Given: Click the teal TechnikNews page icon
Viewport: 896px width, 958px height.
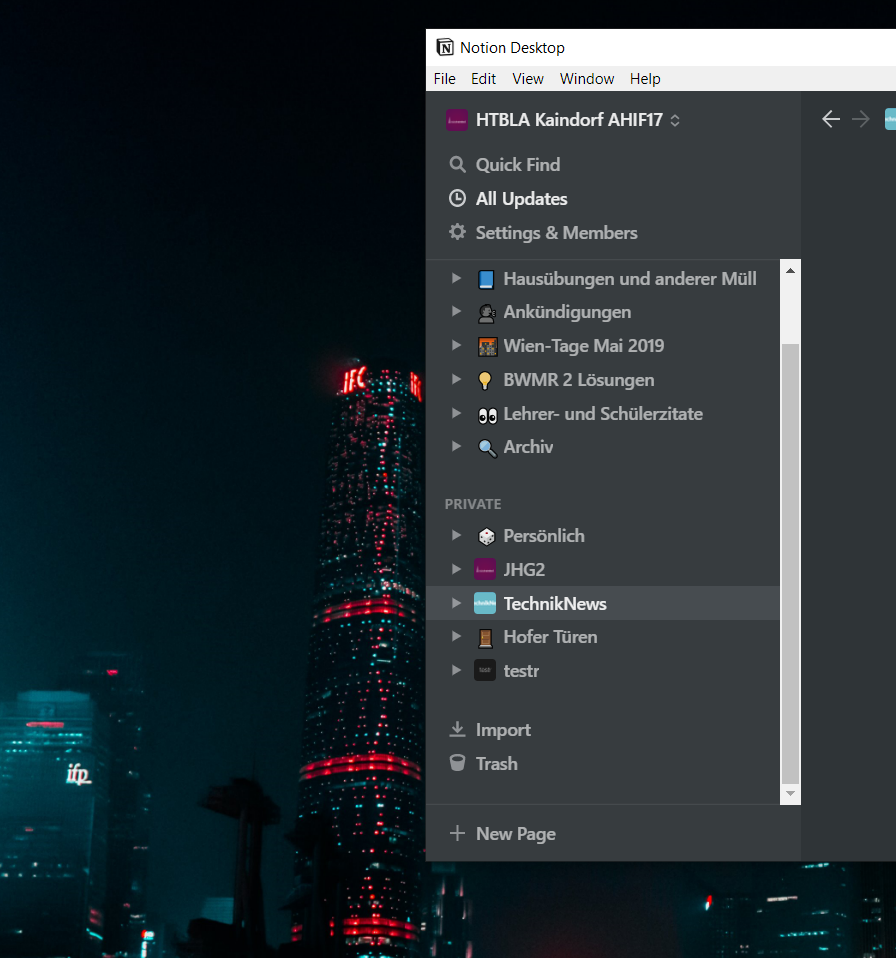Looking at the screenshot, I should [x=485, y=603].
